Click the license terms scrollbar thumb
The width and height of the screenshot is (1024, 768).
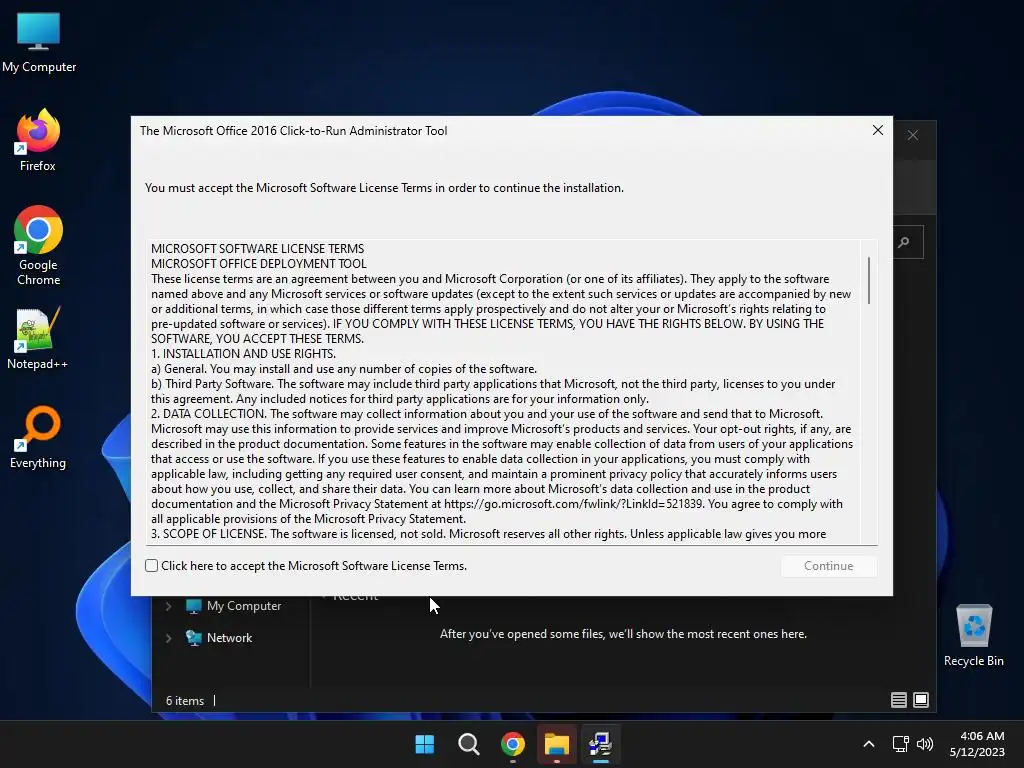click(869, 280)
